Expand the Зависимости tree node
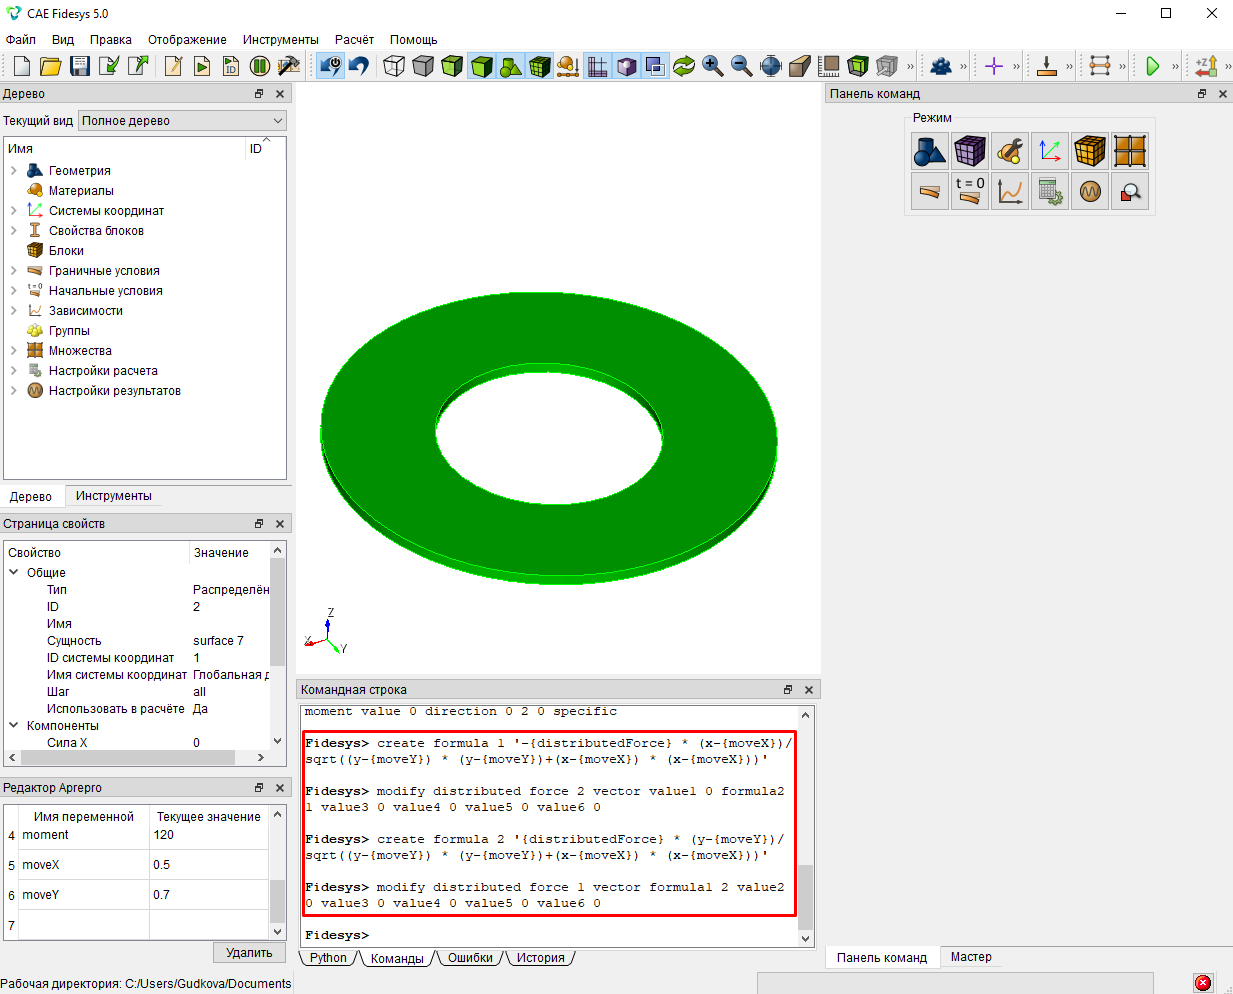Screen dimensions: 1233x994 point(13,311)
